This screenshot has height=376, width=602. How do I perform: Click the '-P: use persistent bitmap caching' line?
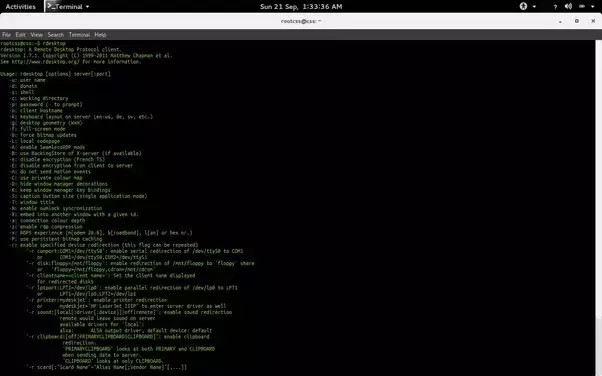pyautogui.click(x=56, y=239)
